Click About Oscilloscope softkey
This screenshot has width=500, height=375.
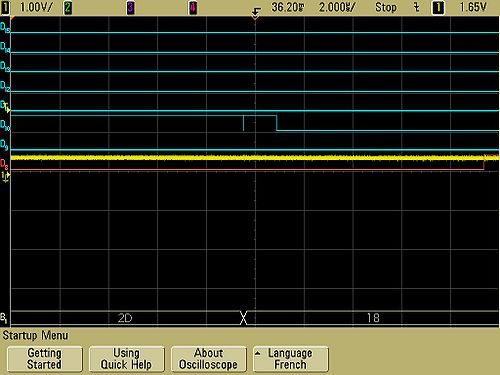pyautogui.click(x=209, y=359)
